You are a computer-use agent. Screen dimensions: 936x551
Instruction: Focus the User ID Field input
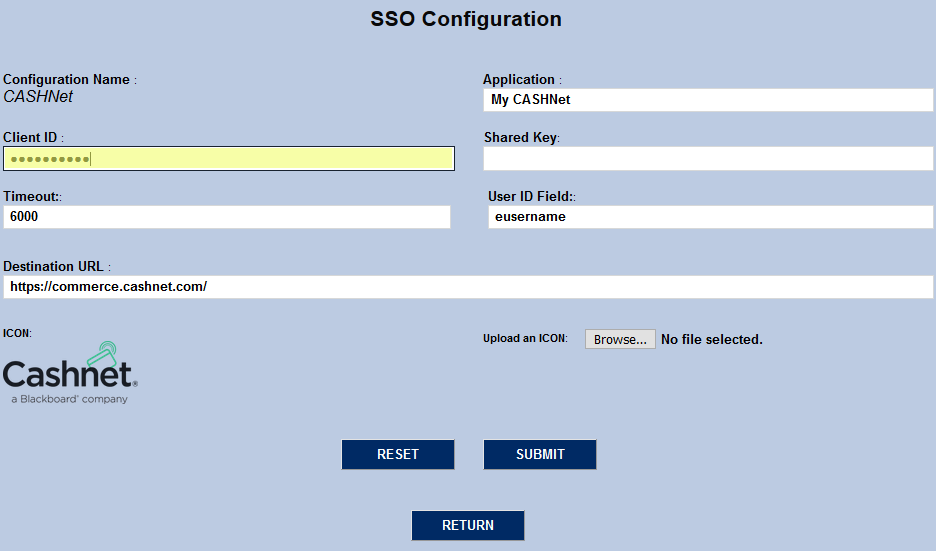(x=710, y=217)
